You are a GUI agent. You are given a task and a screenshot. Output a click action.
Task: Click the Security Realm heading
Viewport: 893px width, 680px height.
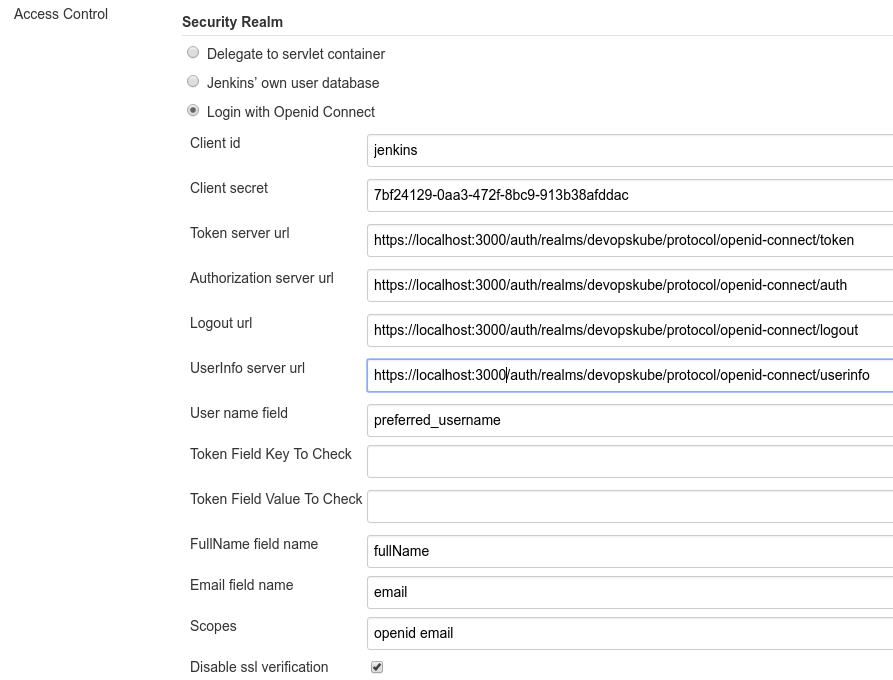point(232,22)
